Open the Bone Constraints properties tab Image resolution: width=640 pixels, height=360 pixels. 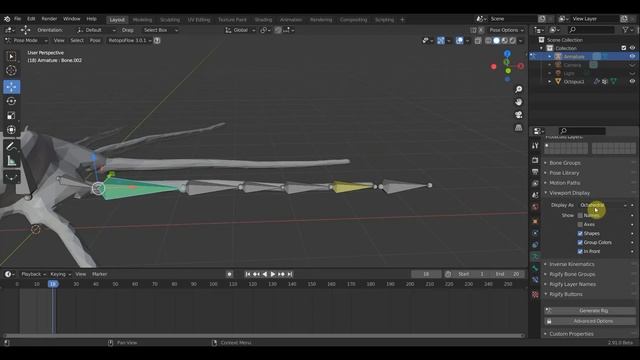(535, 280)
